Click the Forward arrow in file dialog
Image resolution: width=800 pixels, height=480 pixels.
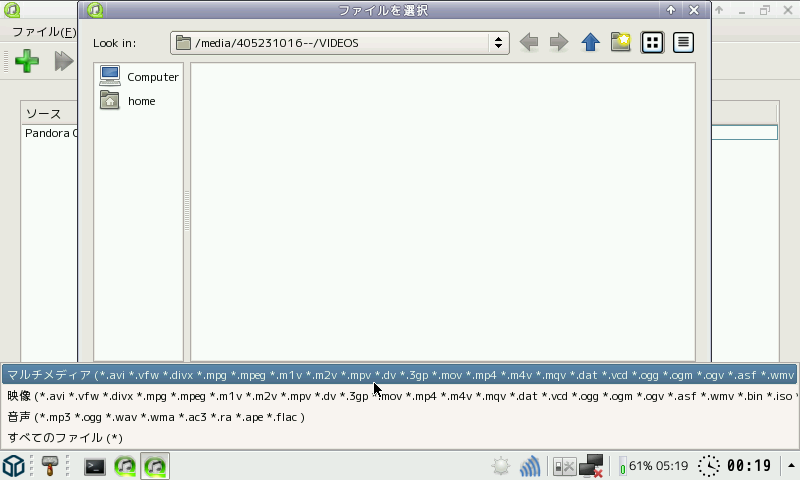559,42
